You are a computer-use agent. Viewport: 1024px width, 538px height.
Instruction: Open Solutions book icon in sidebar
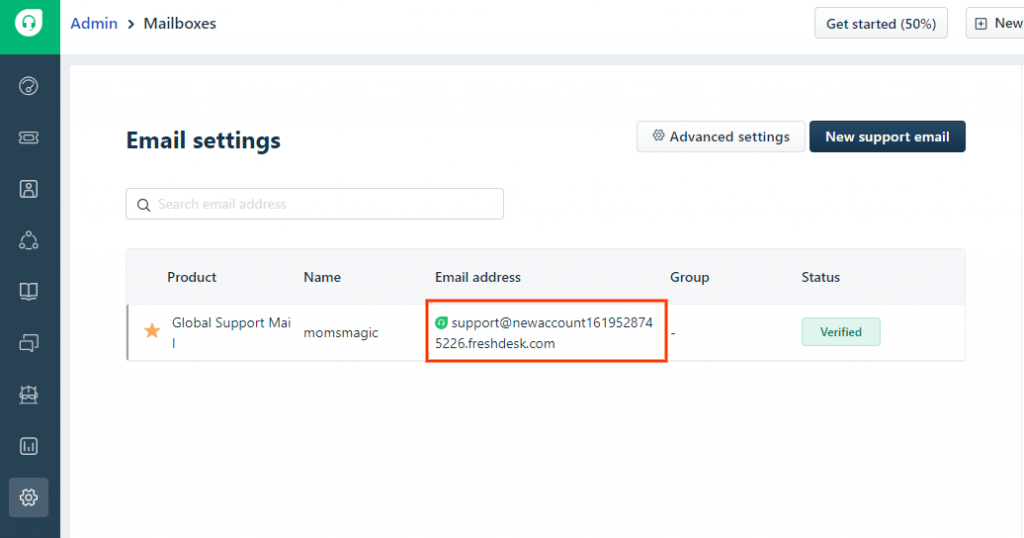(29, 291)
